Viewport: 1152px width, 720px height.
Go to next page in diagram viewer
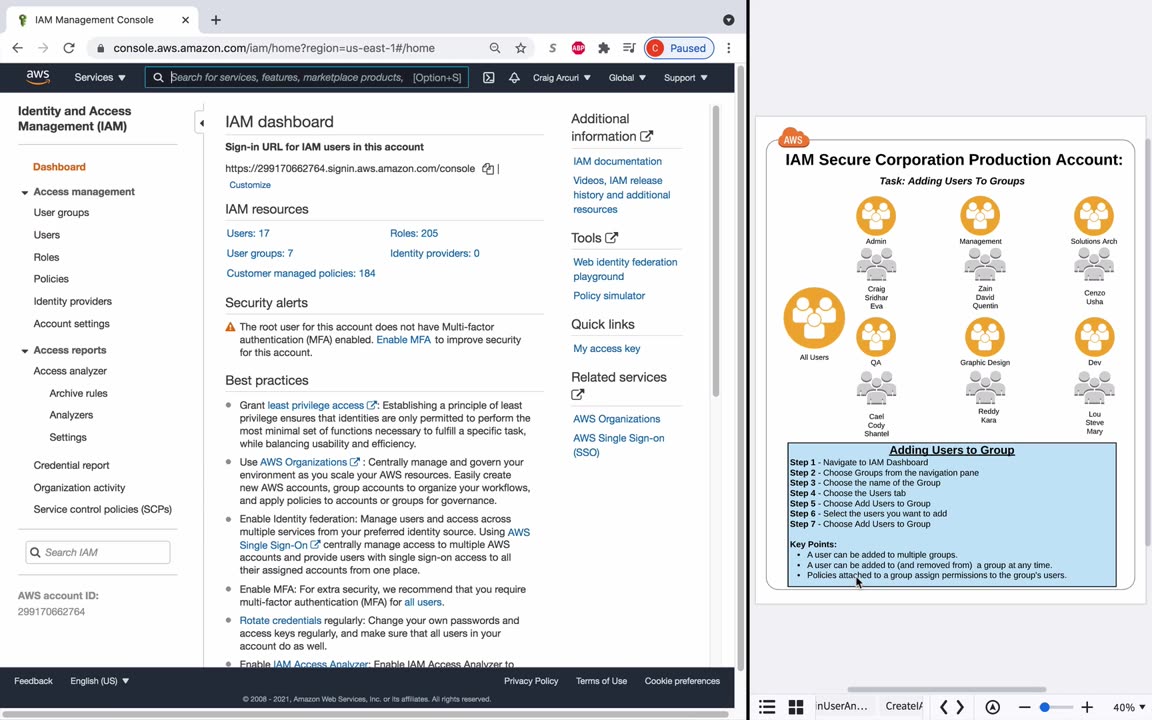click(960, 707)
